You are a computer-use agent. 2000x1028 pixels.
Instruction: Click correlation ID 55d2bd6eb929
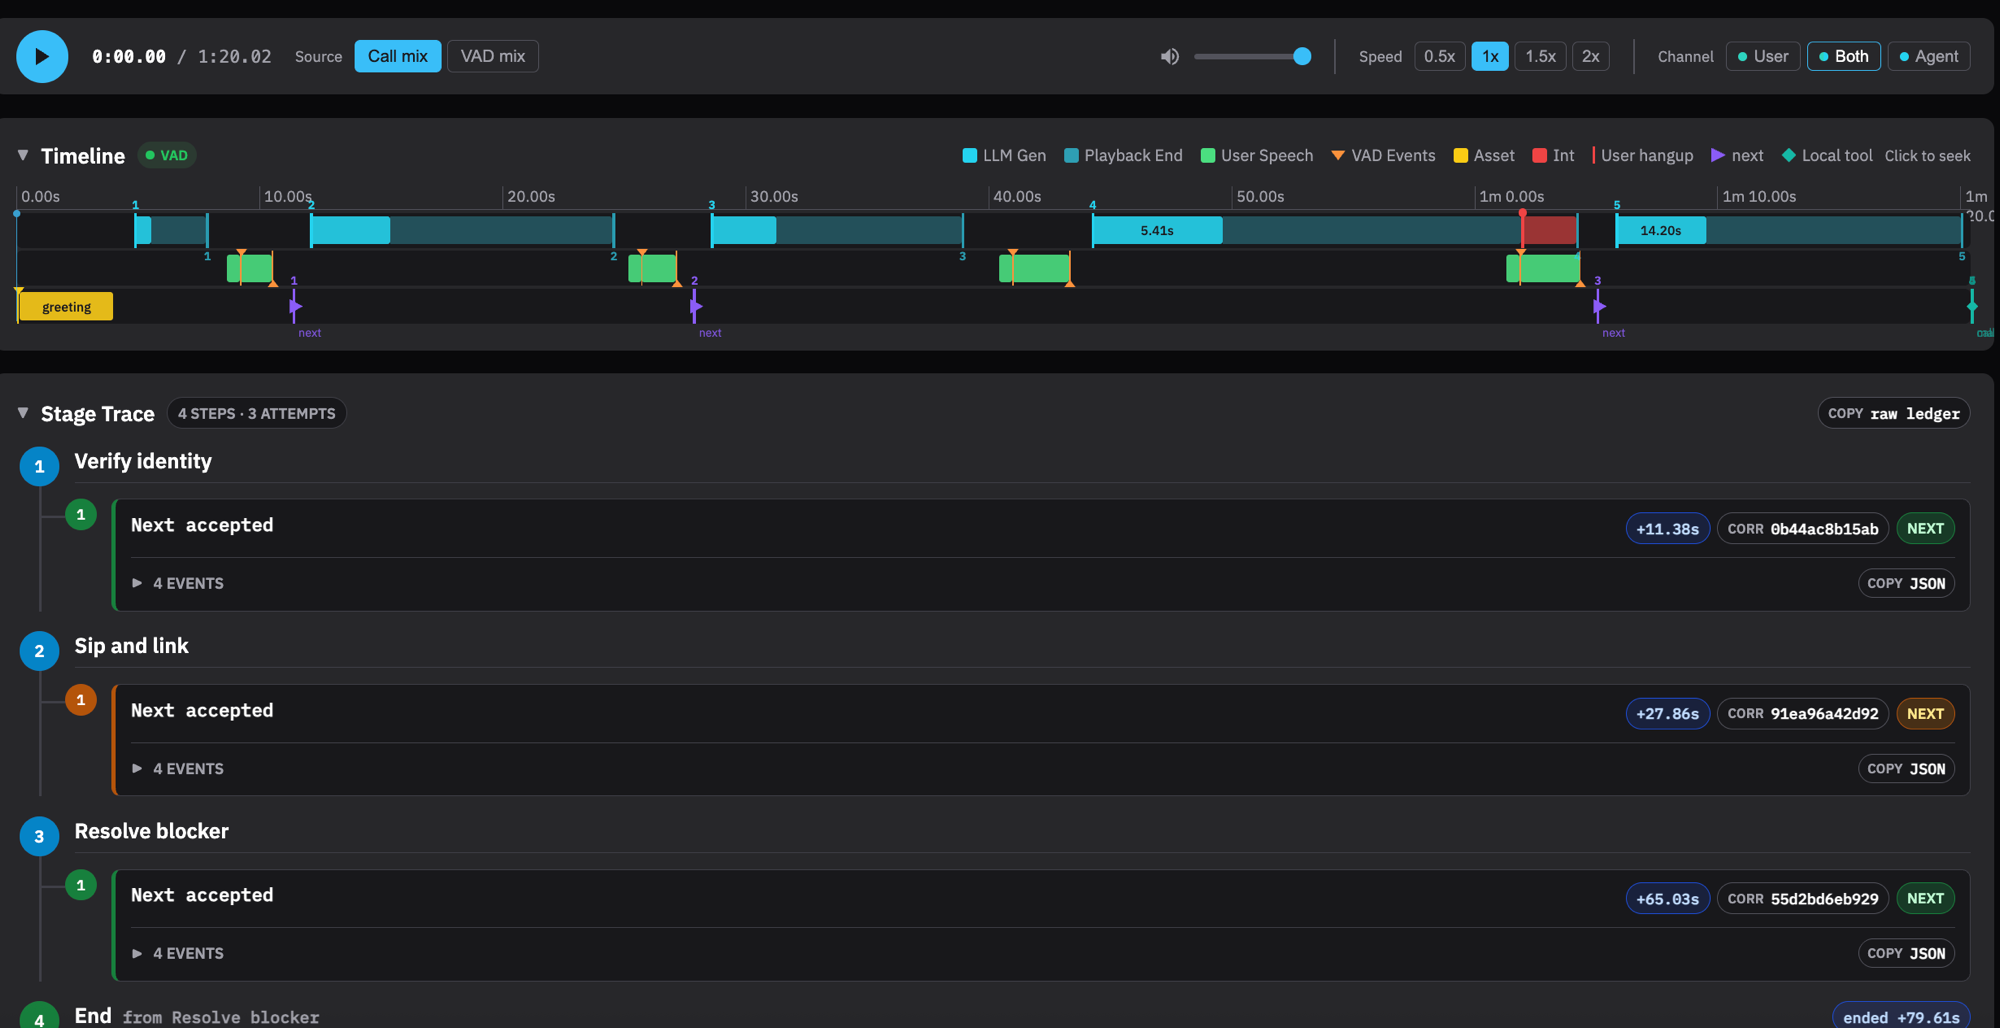(x=1803, y=898)
